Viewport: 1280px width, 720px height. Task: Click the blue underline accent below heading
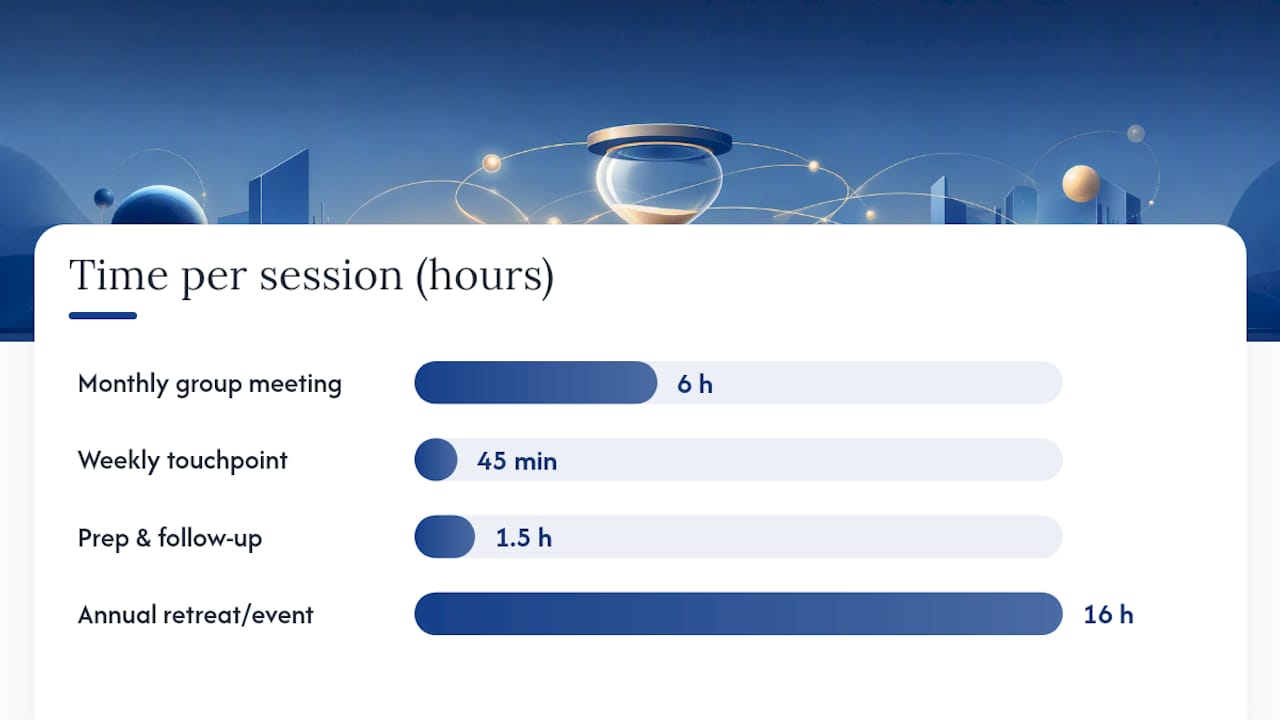(x=103, y=316)
